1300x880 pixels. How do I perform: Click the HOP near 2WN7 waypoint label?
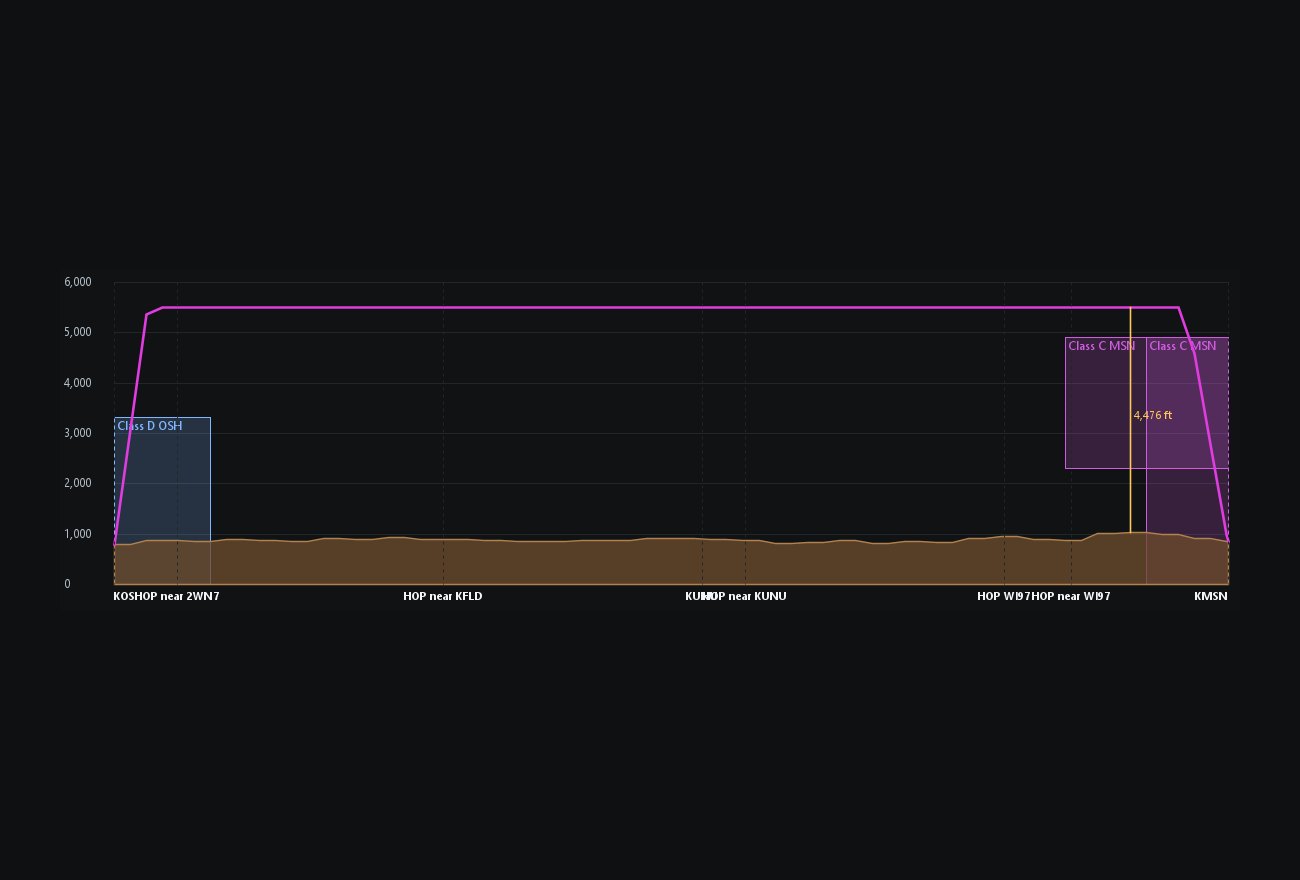pos(177,596)
